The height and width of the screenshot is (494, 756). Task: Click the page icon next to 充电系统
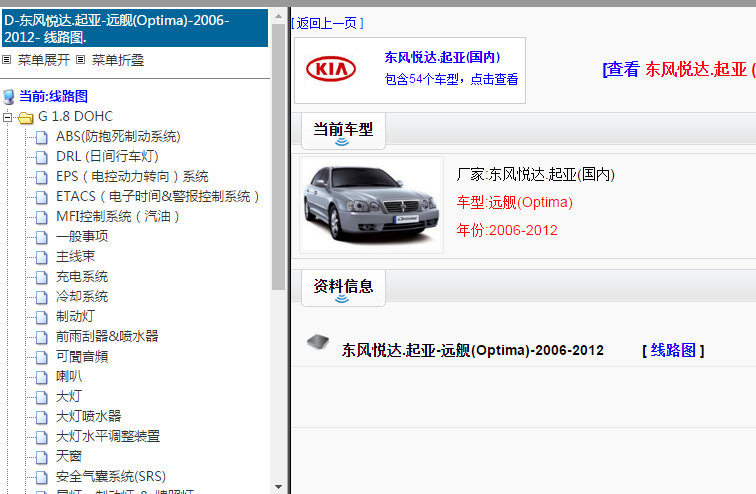coord(42,277)
